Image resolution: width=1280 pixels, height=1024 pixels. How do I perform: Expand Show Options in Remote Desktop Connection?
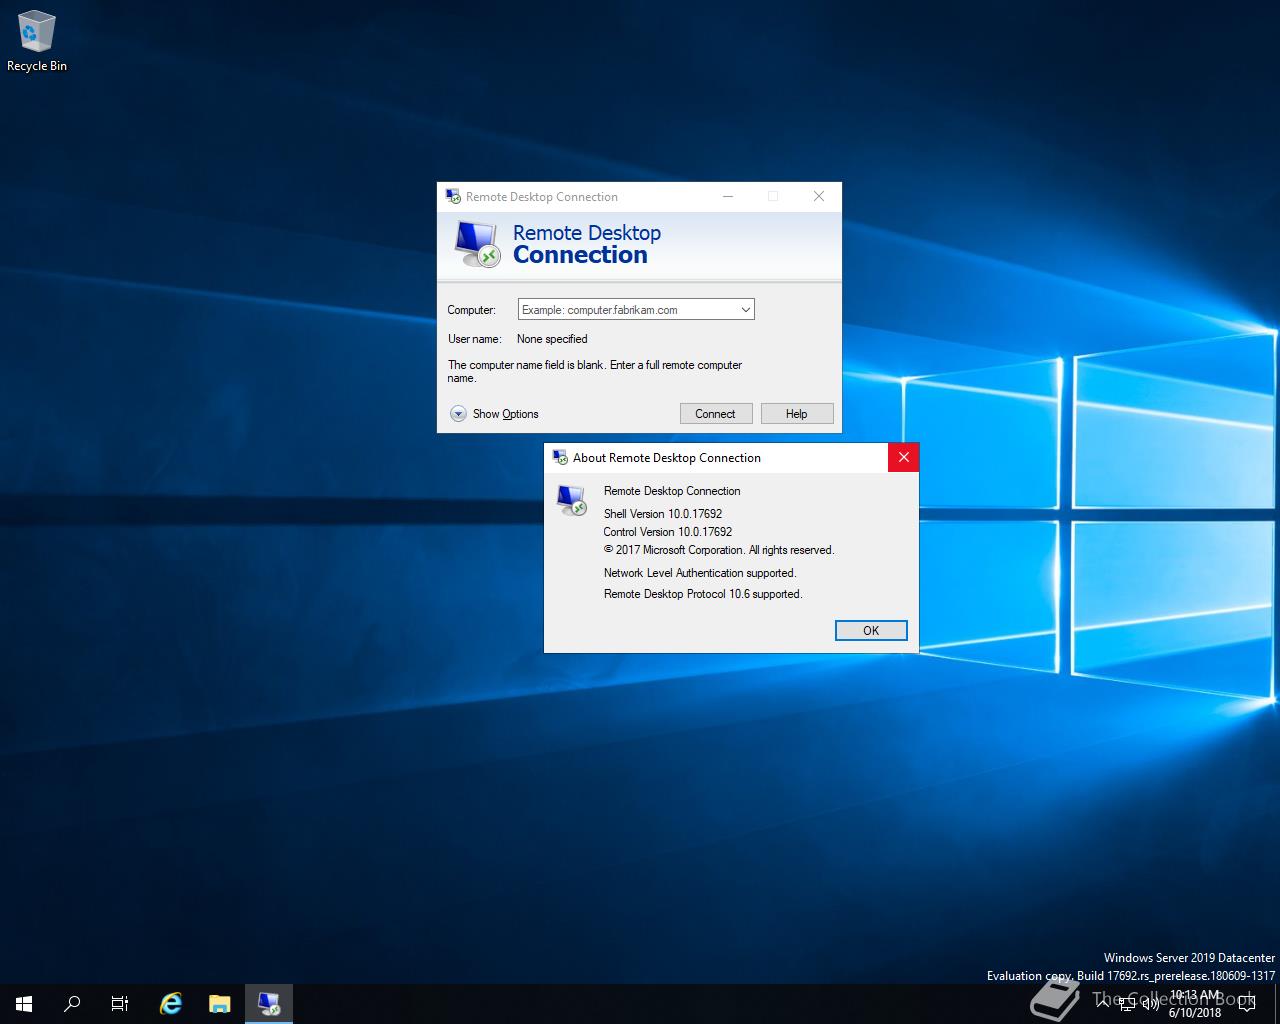tap(494, 414)
